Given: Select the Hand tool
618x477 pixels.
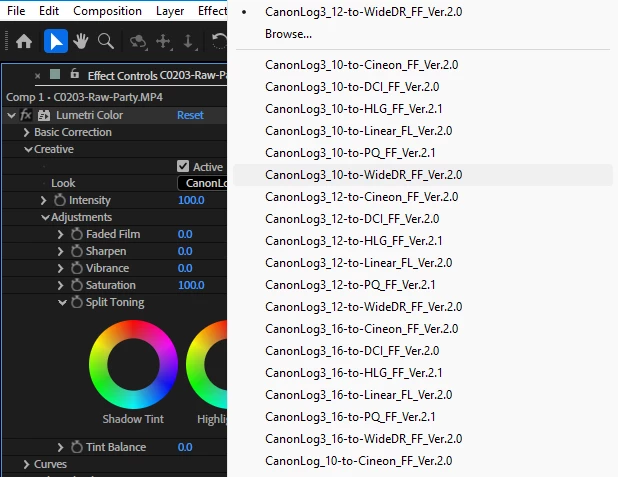Looking at the screenshot, I should click(x=81, y=41).
